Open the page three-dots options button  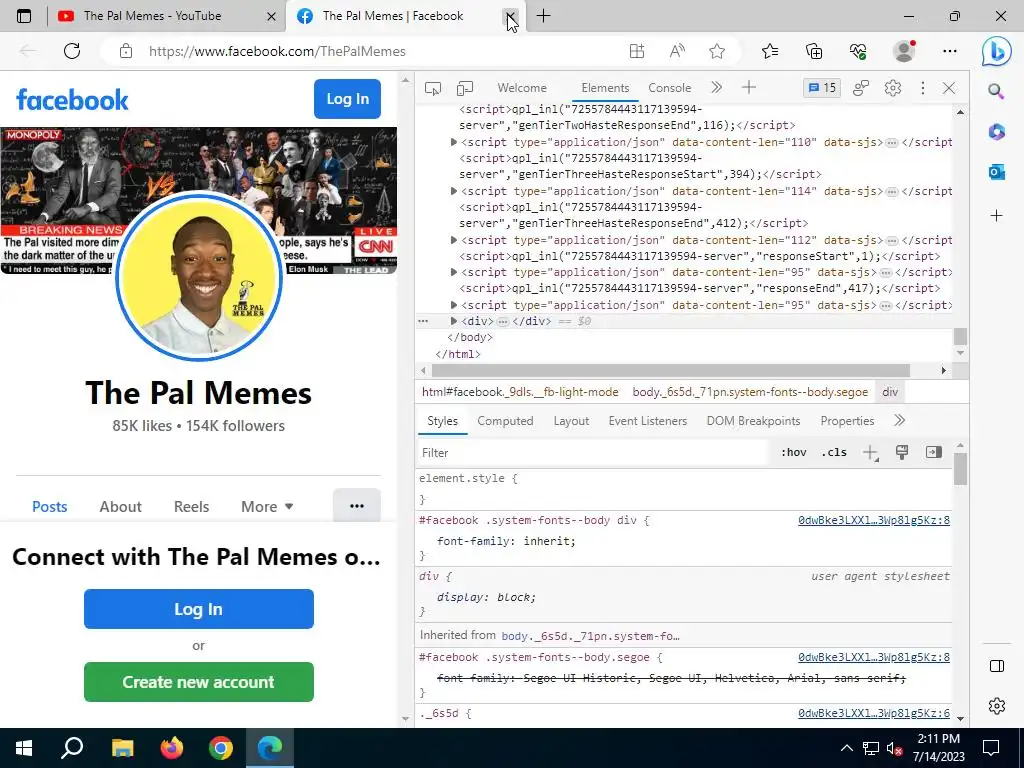tap(357, 505)
